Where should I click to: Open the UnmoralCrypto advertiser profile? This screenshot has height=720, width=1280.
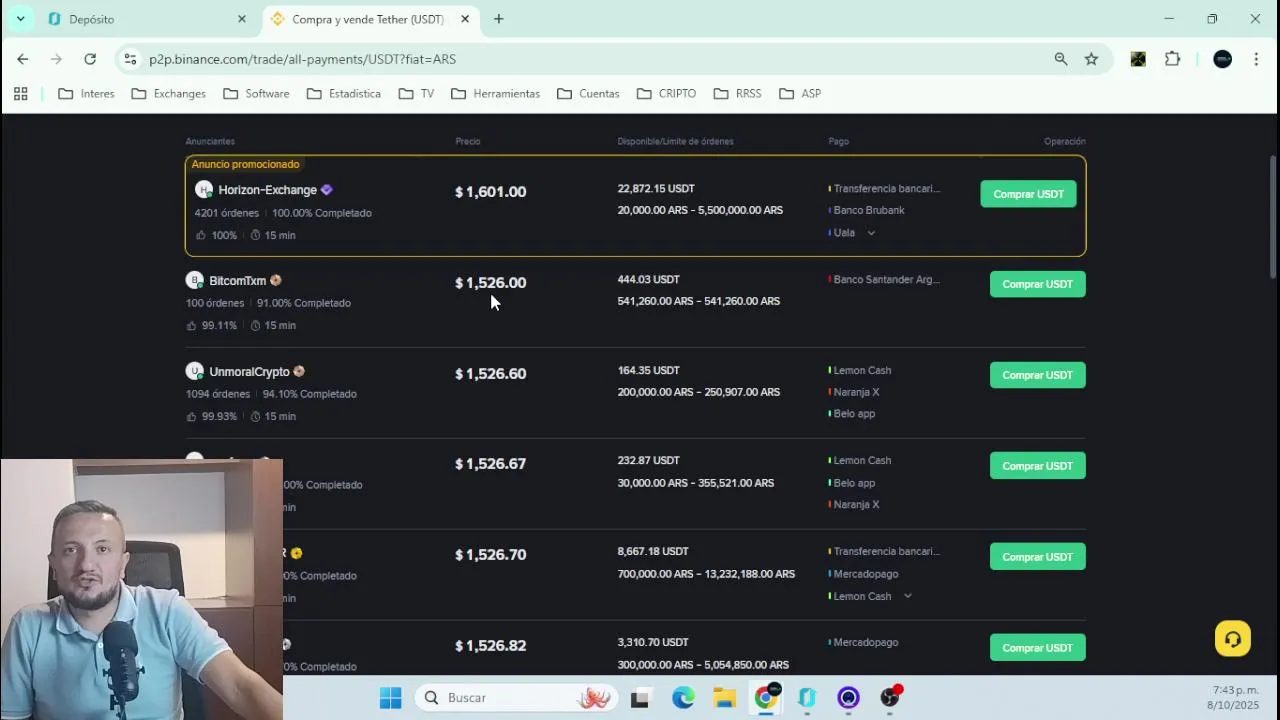[x=249, y=372]
